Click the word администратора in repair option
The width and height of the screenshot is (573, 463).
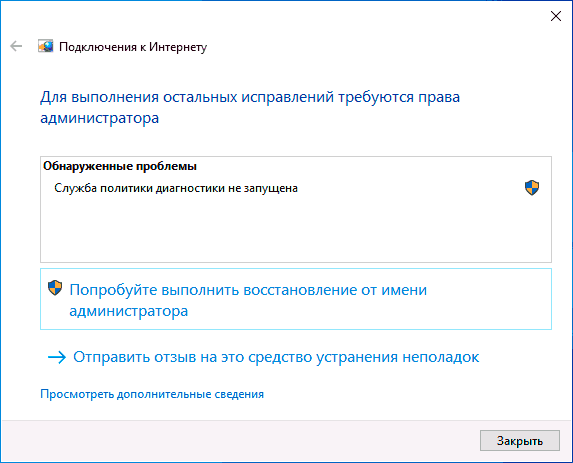[x=129, y=311]
